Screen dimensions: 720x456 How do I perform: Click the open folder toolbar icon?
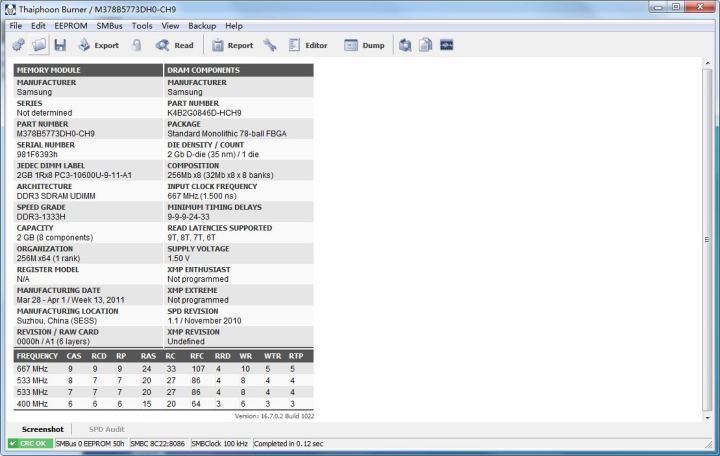pos(39,45)
